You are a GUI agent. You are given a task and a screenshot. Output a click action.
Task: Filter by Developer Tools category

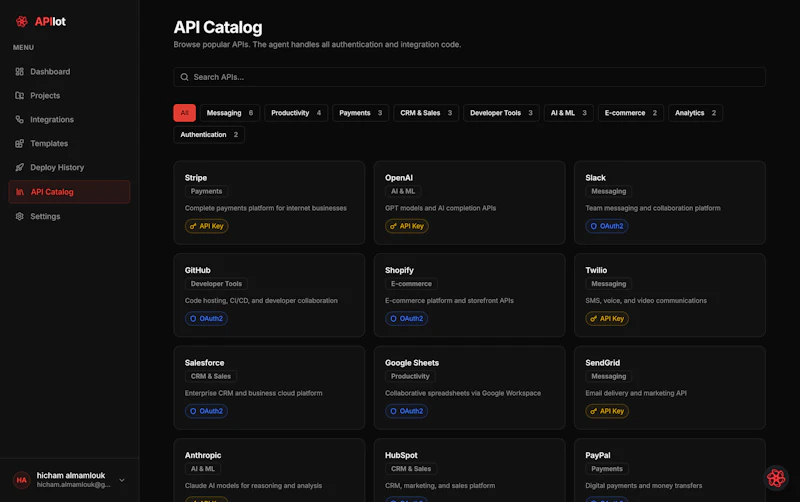click(501, 113)
